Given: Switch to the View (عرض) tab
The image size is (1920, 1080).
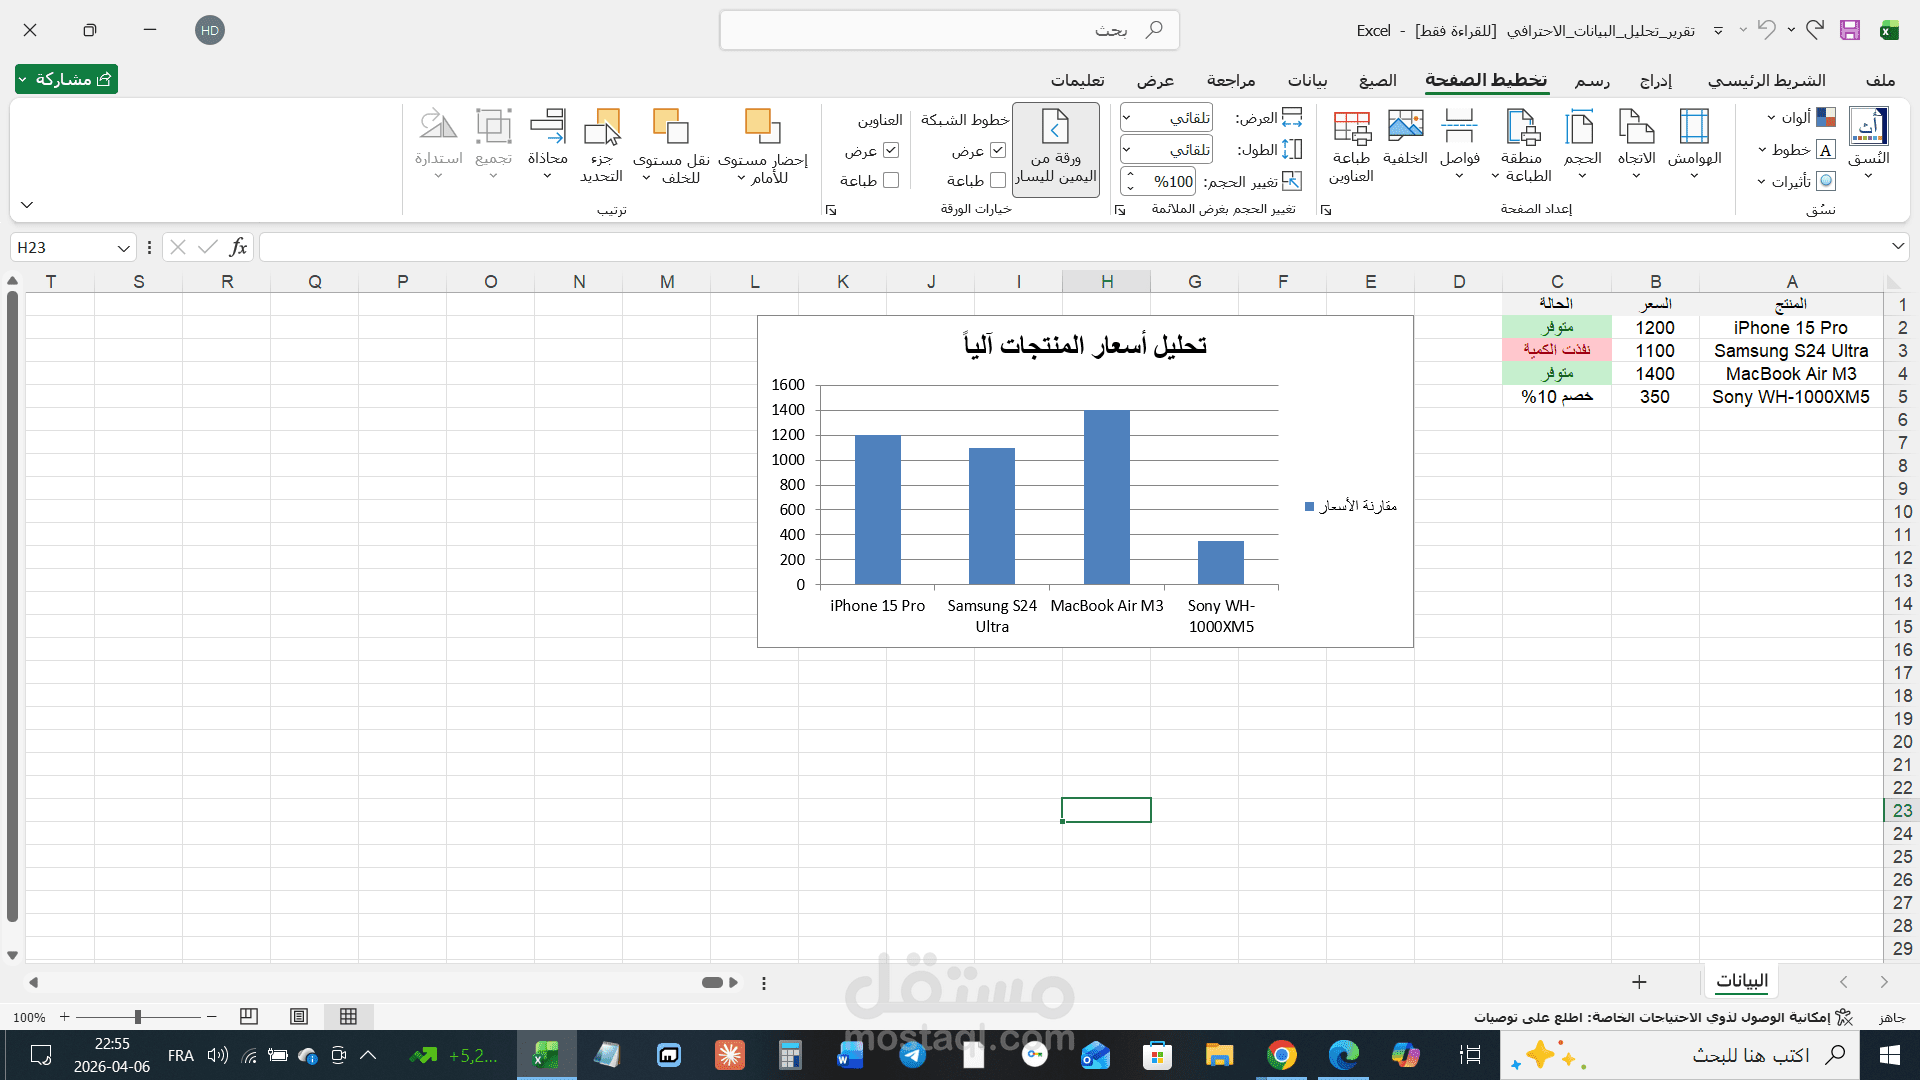Looking at the screenshot, I should (x=1155, y=80).
